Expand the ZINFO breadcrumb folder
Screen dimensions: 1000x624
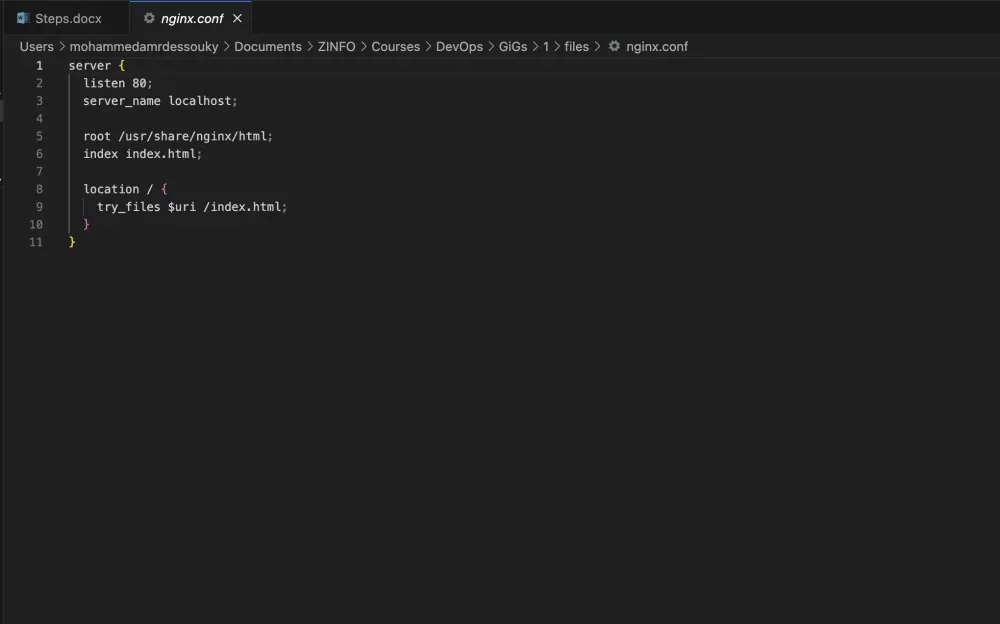[x=336, y=46]
